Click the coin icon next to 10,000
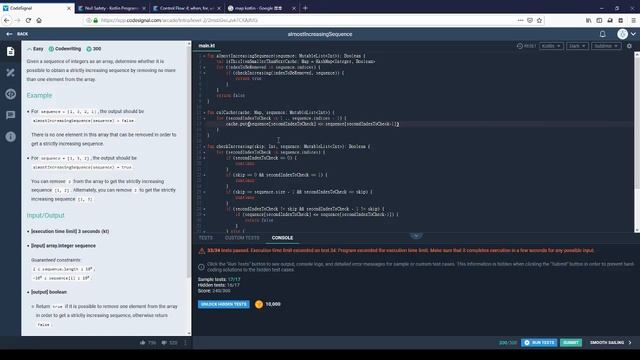 point(259,304)
